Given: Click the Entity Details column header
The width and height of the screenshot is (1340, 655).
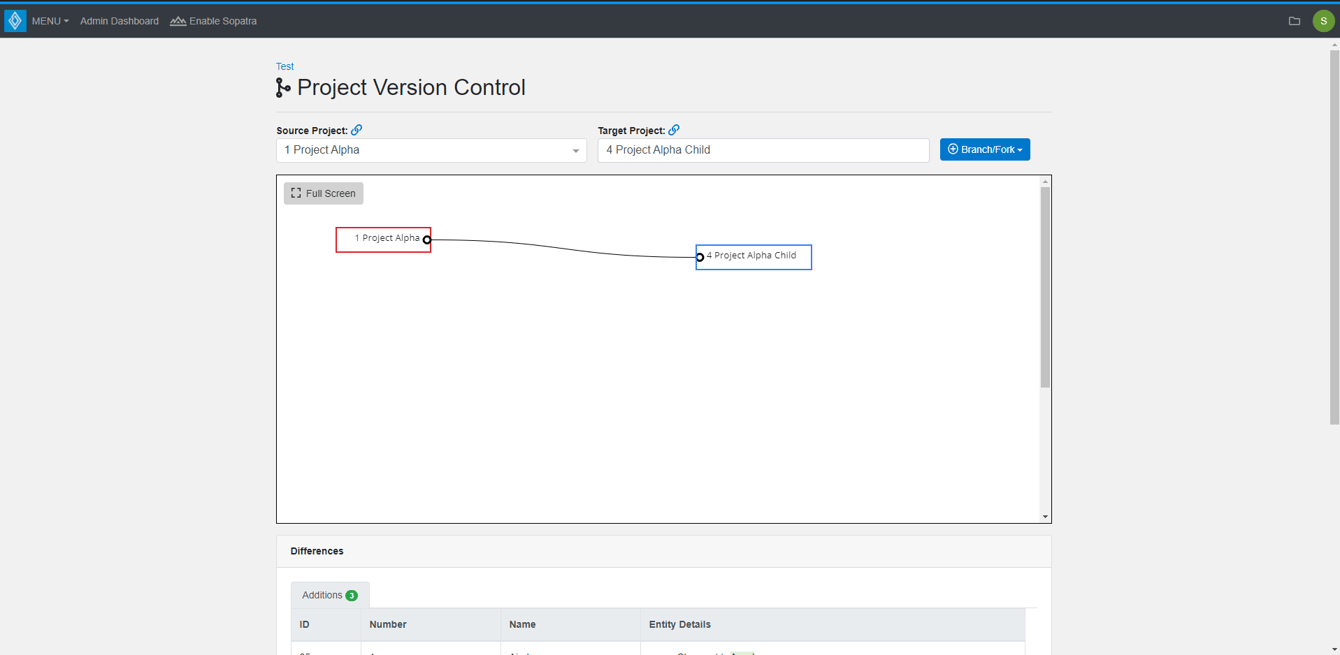Looking at the screenshot, I should coord(833,624).
